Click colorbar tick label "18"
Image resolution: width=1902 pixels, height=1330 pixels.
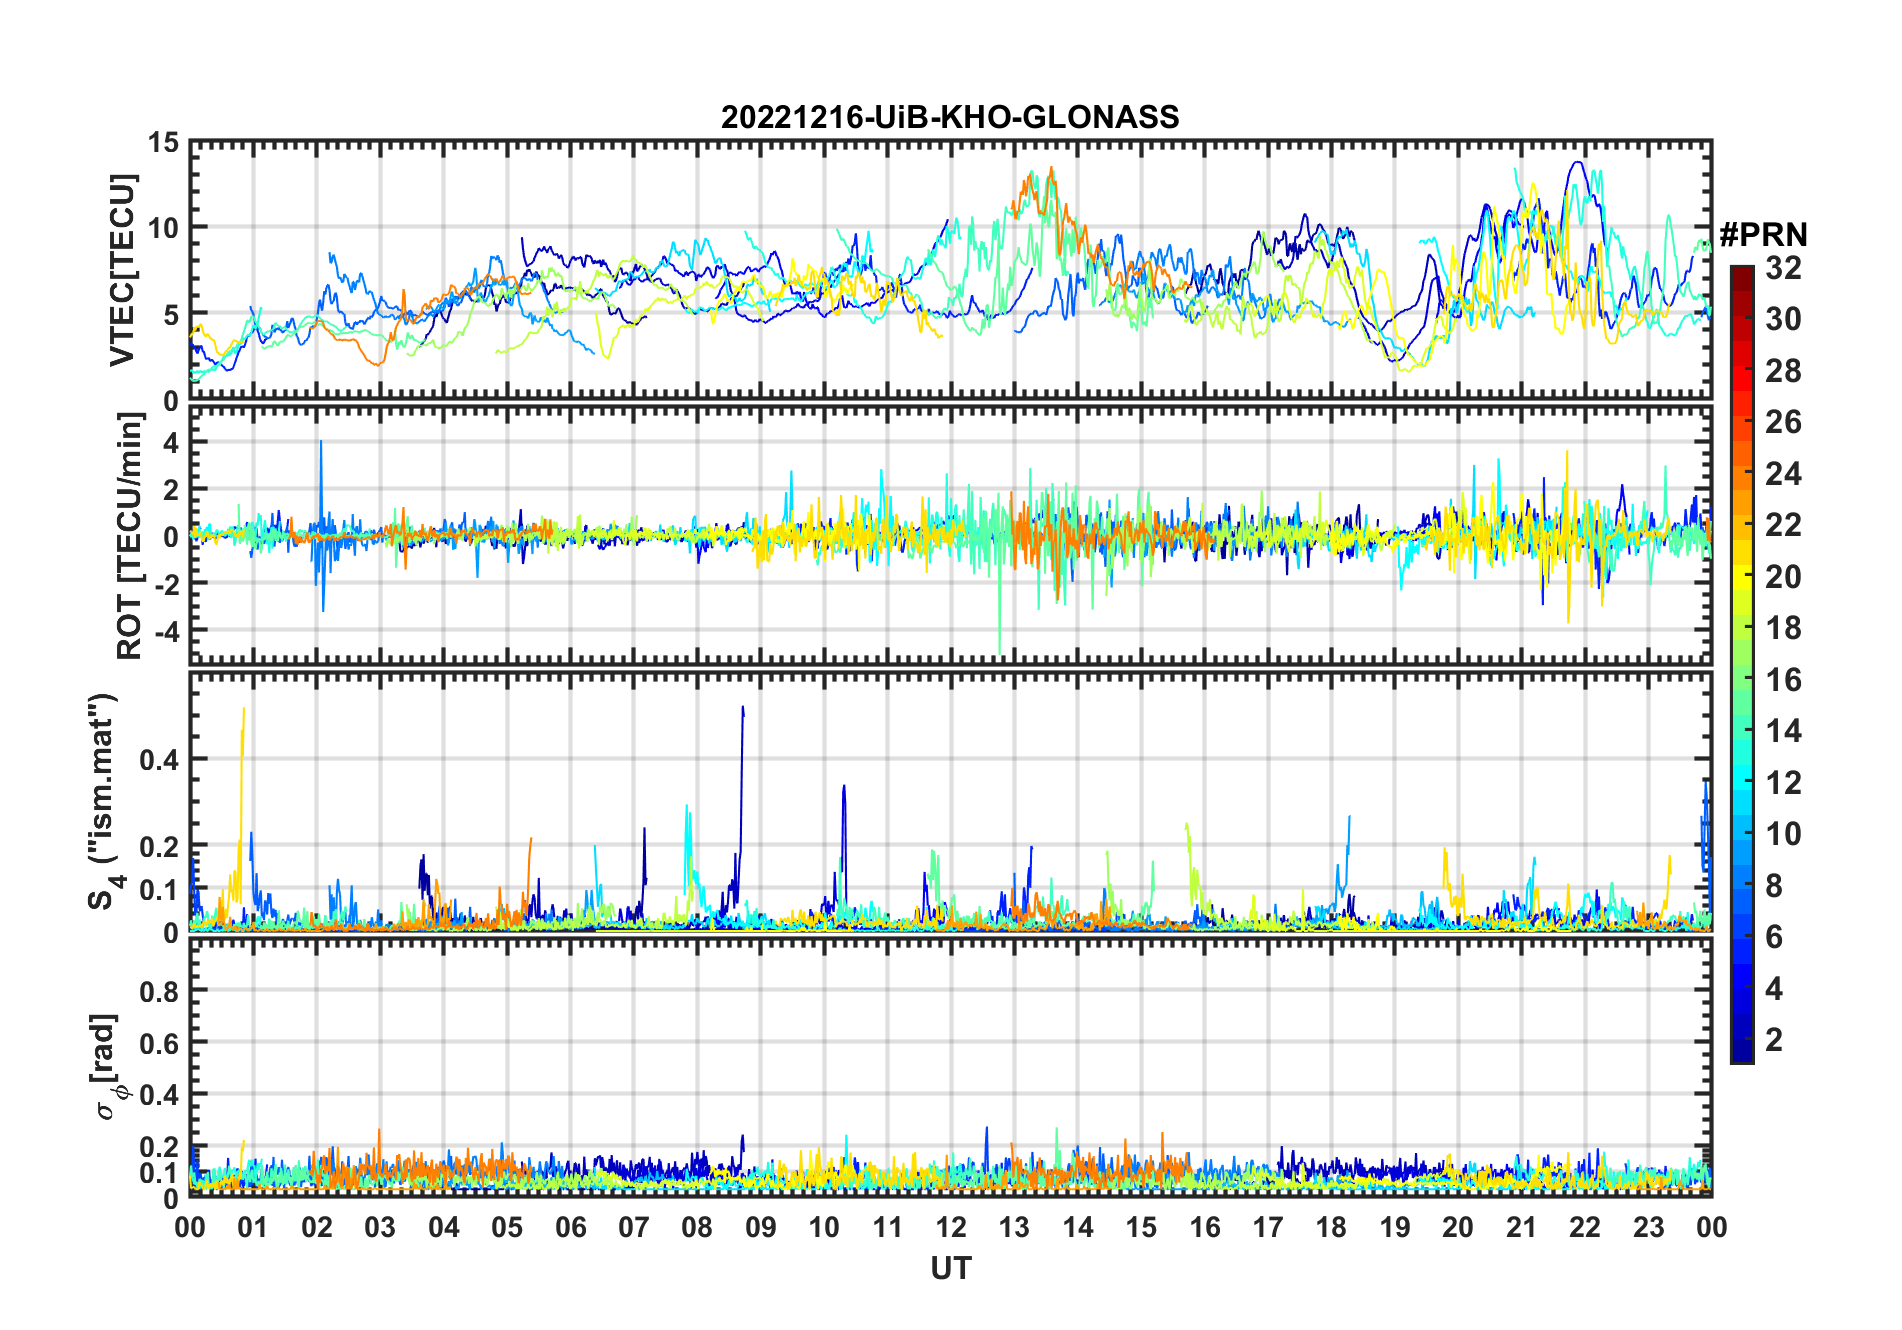(1783, 628)
